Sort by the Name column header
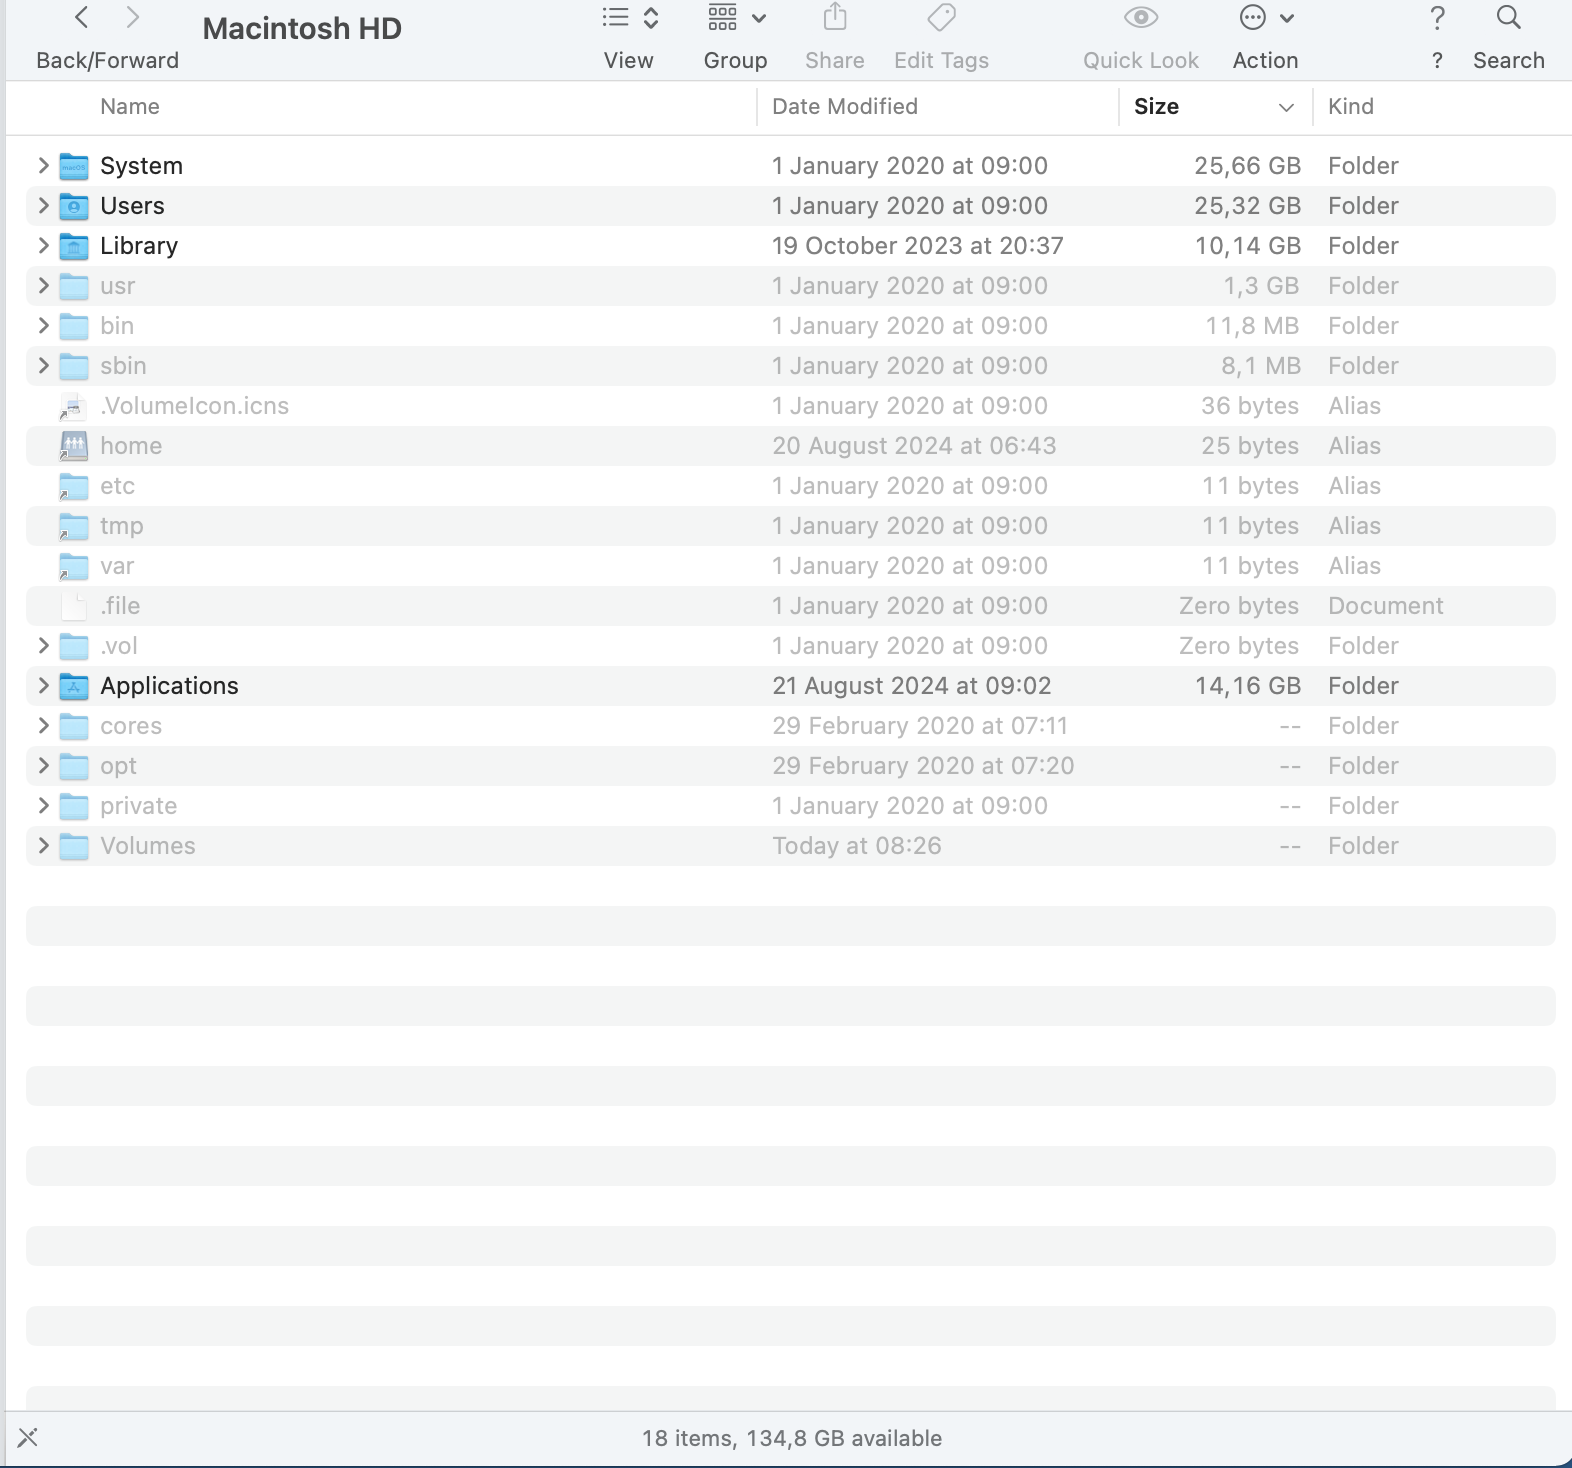 130,107
